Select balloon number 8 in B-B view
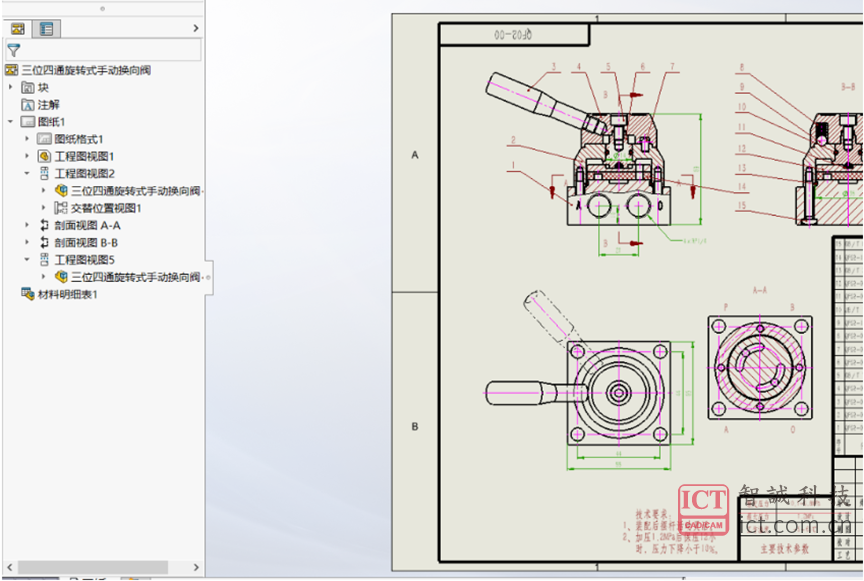Image resolution: width=864 pixels, height=581 pixels. click(x=742, y=67)
